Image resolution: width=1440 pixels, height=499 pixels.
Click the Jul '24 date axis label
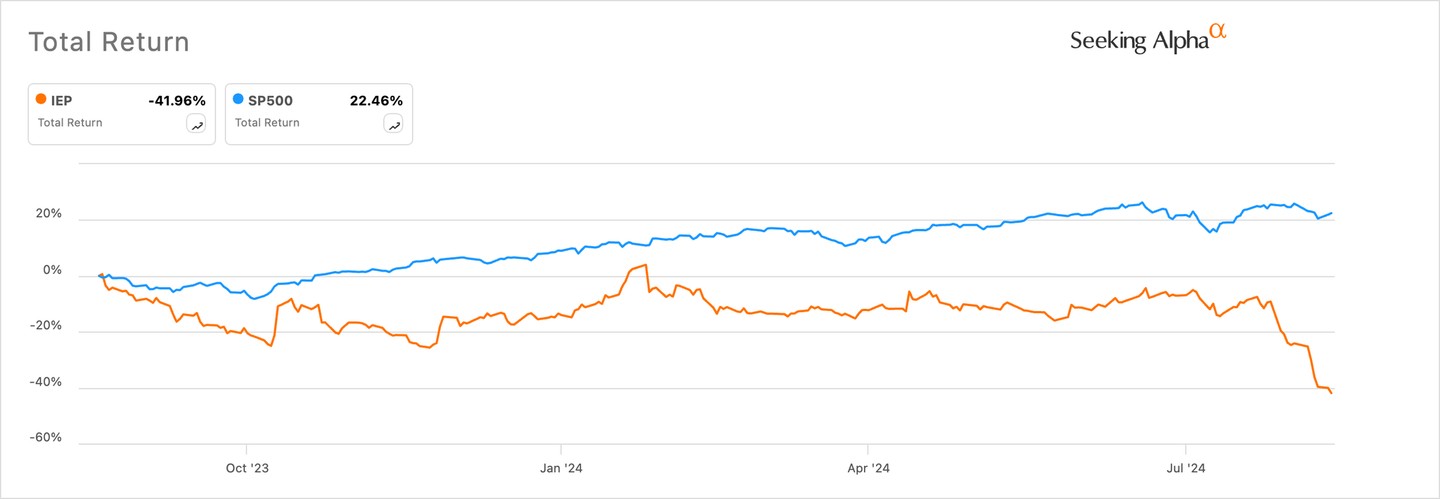(x=1185, y=467)
